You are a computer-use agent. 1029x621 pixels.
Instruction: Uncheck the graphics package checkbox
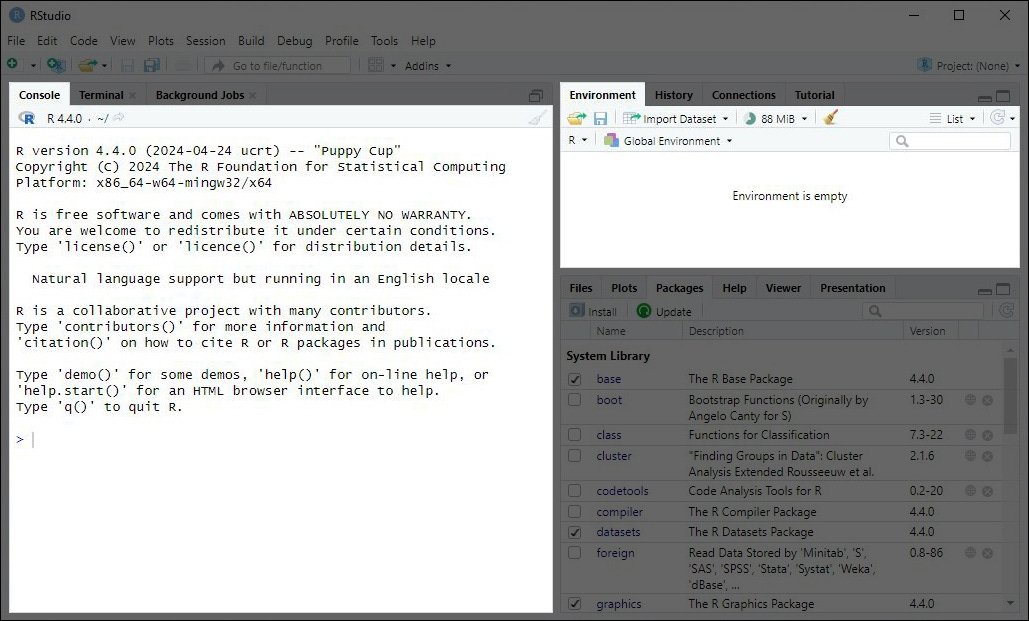tap(575, 603)
